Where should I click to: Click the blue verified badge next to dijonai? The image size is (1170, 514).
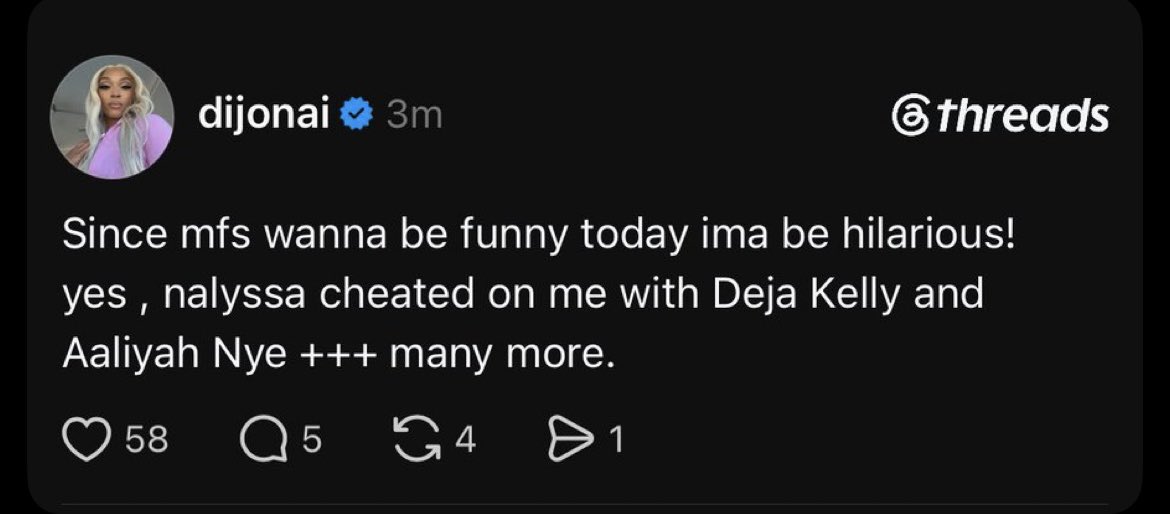(x=357, y=115)
